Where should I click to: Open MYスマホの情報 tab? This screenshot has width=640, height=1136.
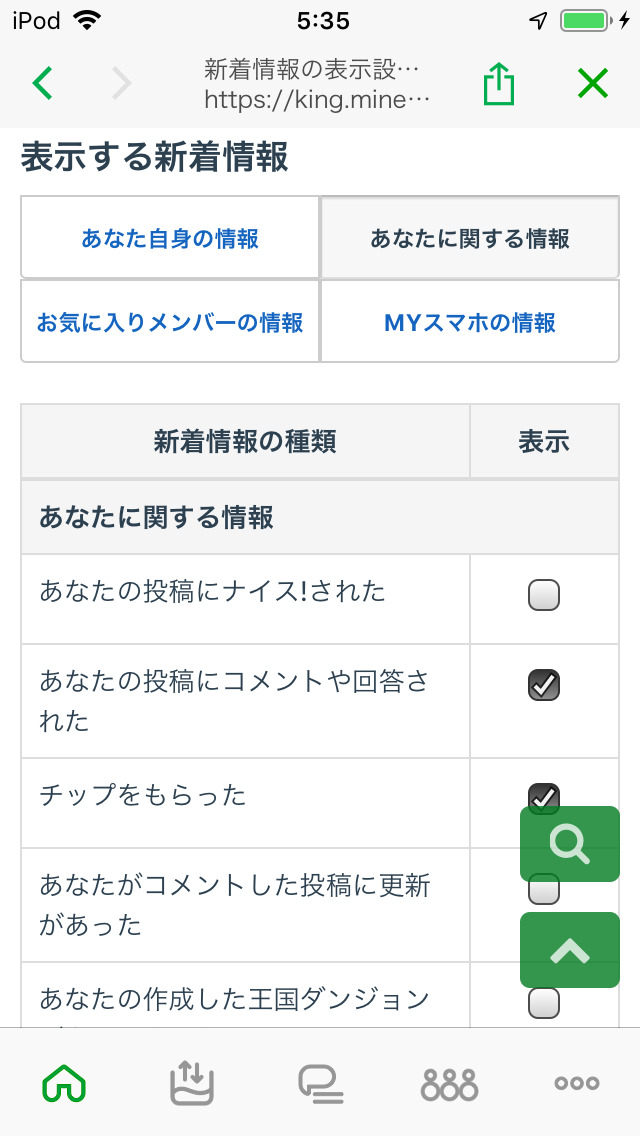(470, 322)
